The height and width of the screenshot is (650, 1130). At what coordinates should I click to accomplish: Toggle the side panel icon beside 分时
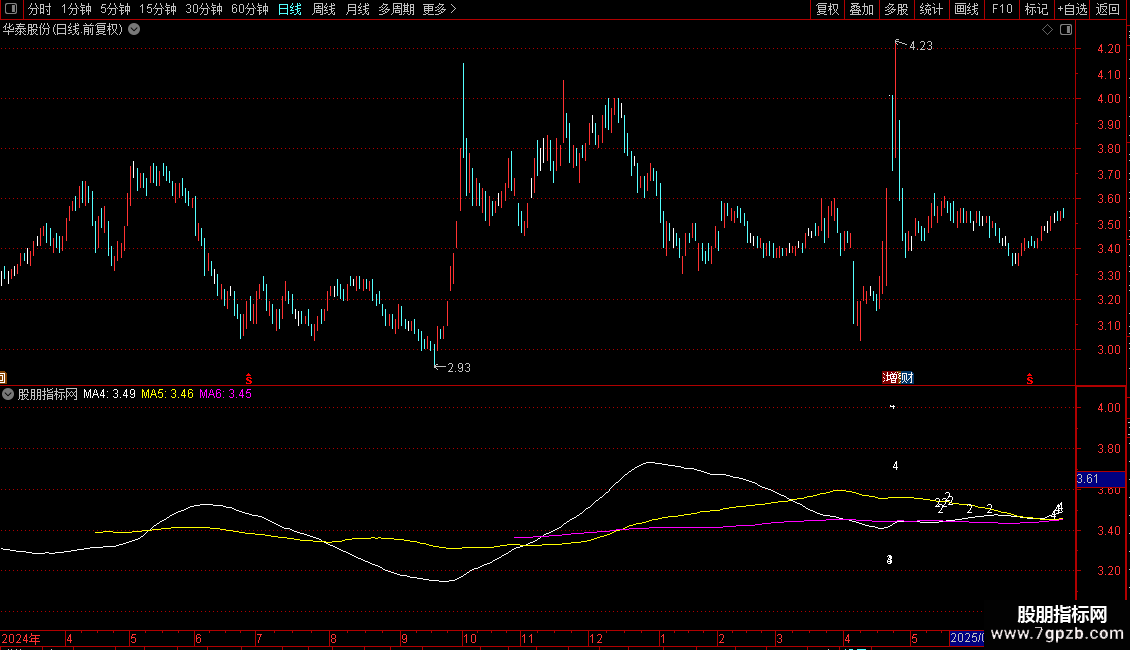coord(11,9)
